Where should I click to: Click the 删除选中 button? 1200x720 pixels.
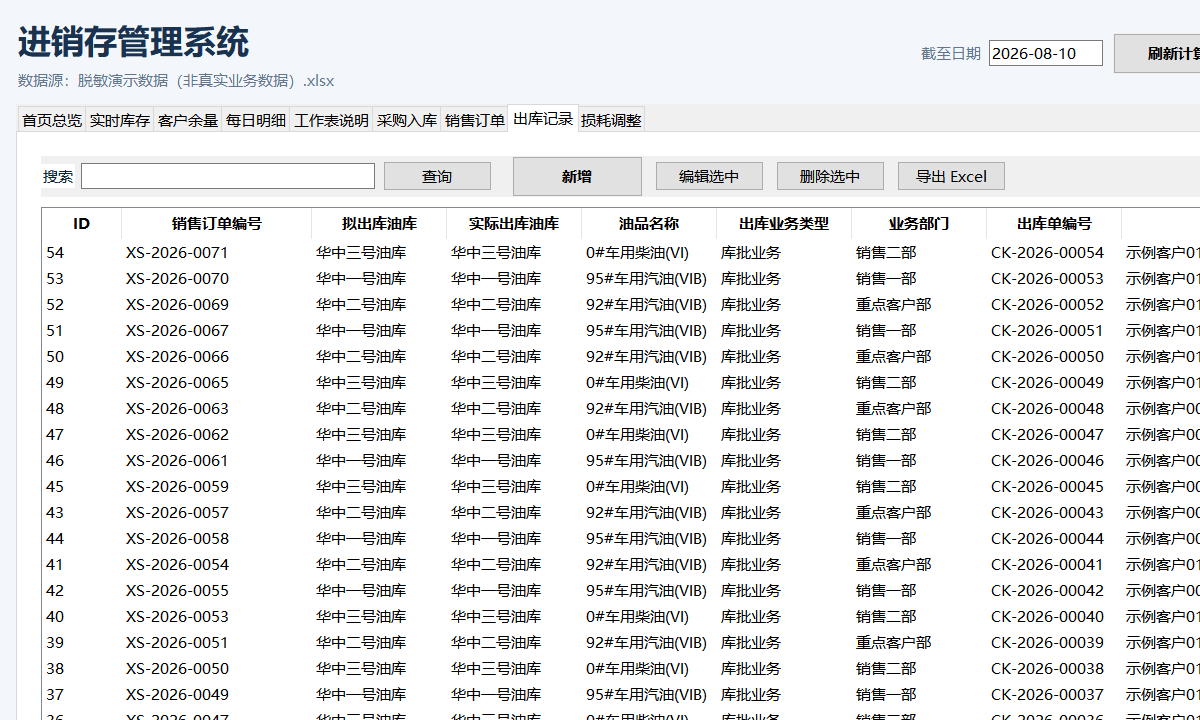[x=830, y=176]
